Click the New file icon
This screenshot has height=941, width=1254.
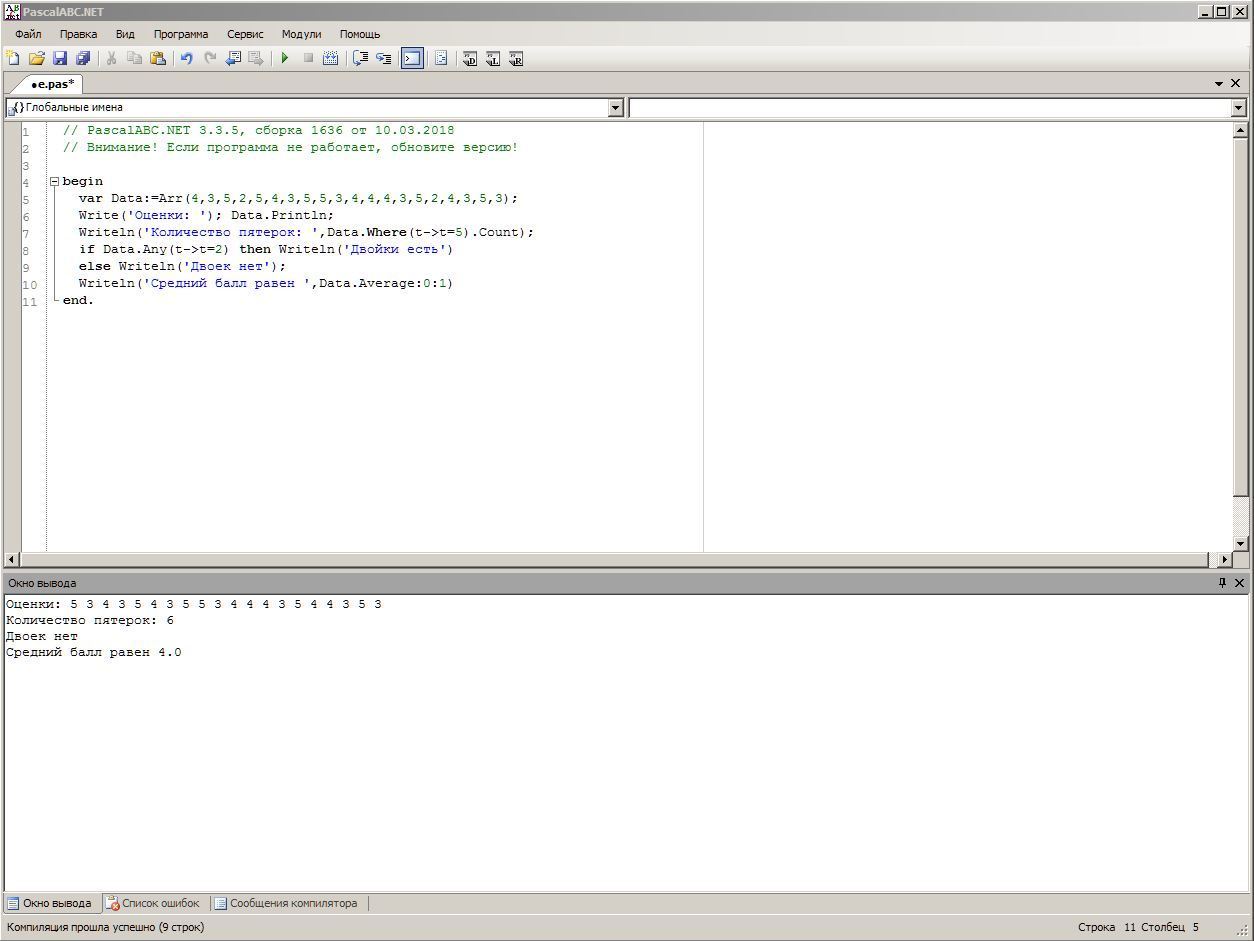click(x=13, y=59)
